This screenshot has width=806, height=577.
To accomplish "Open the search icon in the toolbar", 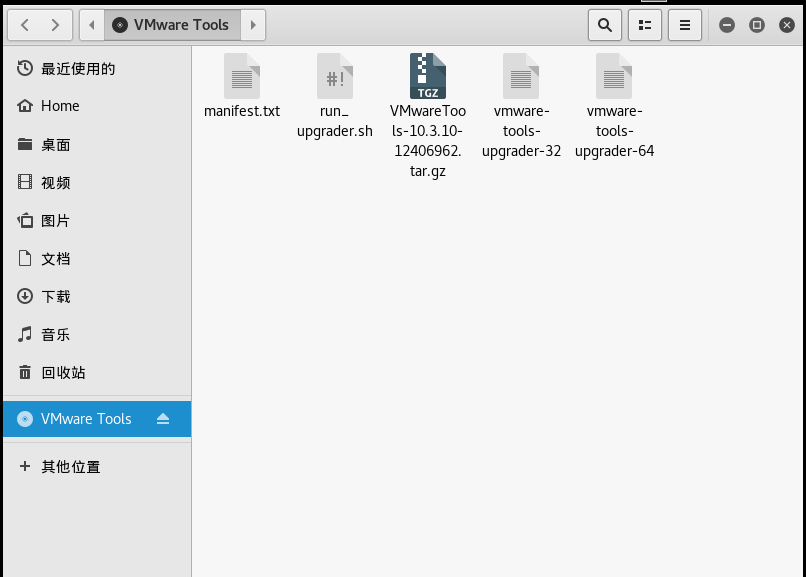I will (605, 25).
